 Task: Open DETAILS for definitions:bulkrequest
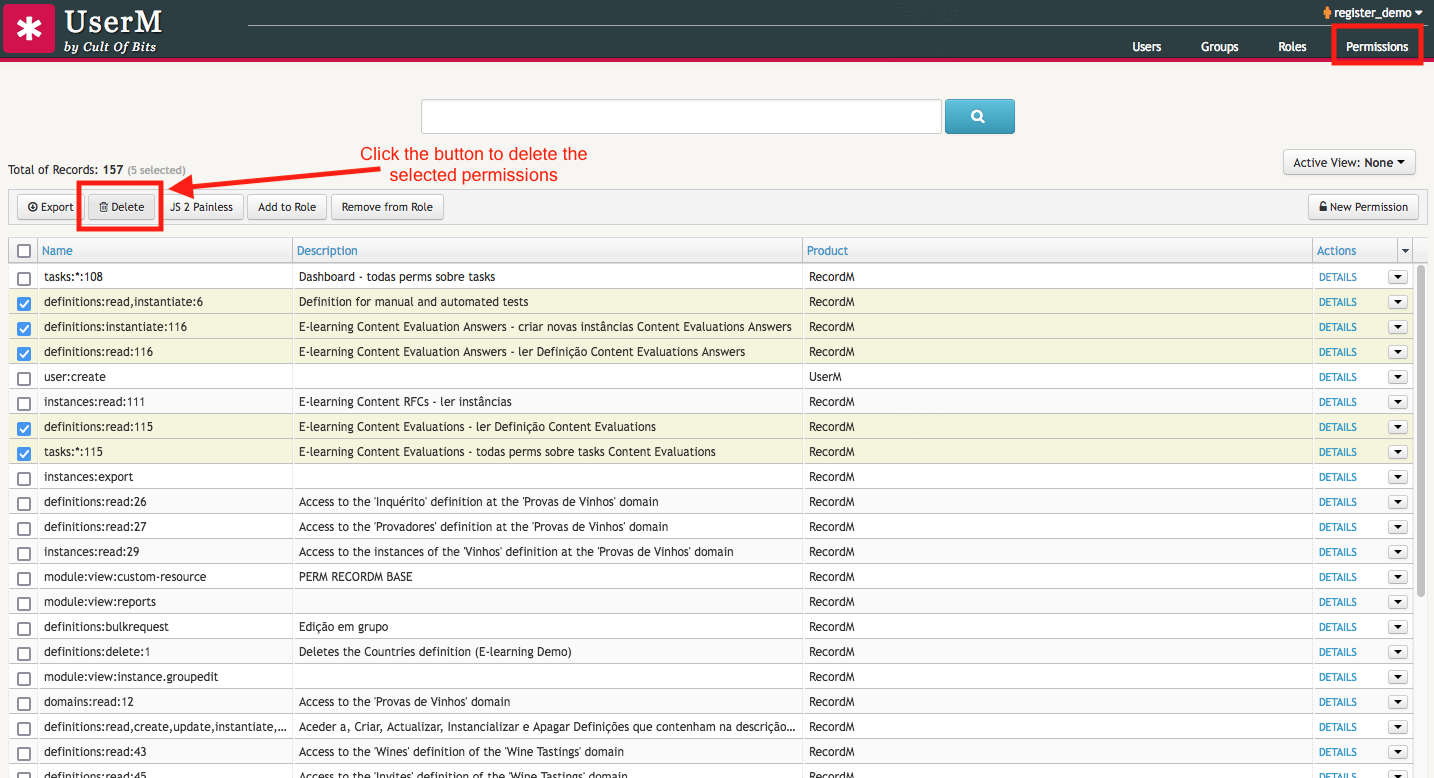[x=1337, y=627]
